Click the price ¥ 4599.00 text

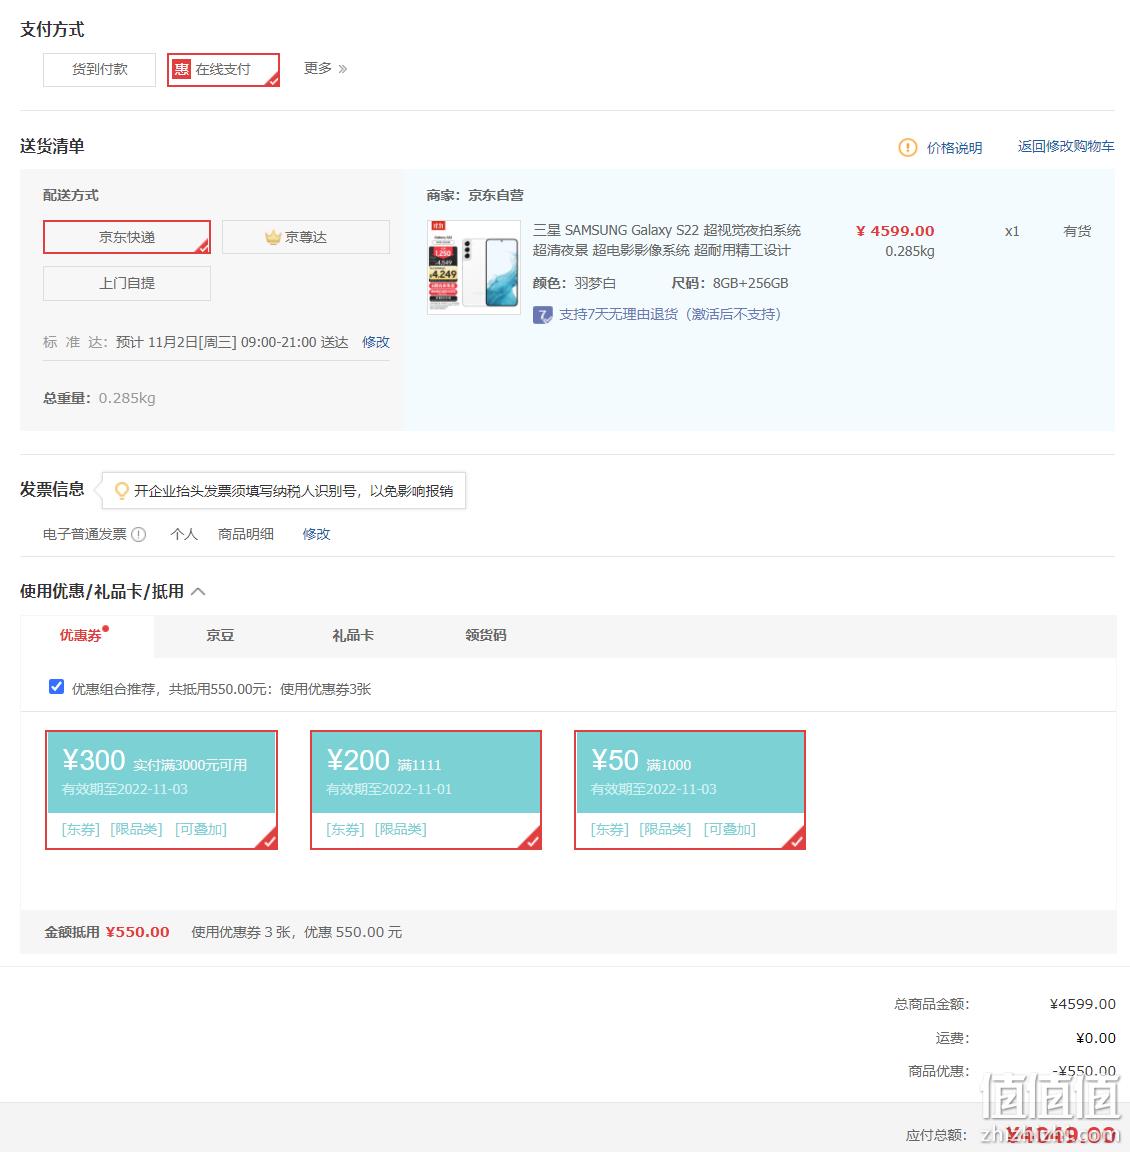[x=895, y=231]
